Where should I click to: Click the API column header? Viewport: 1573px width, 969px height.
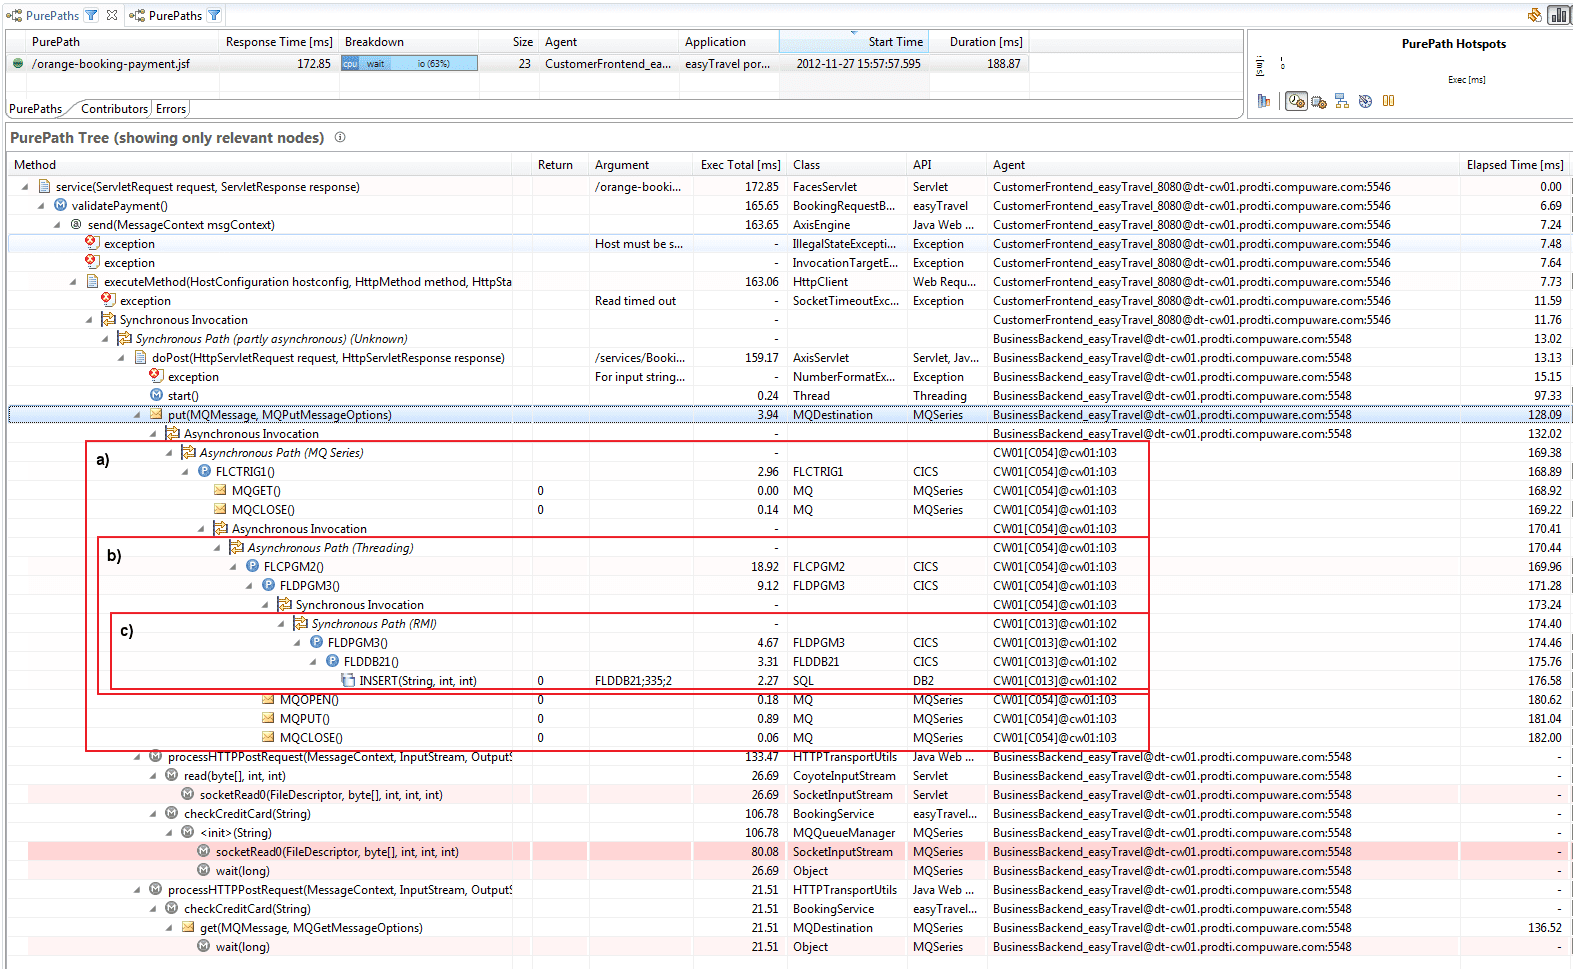[x=947, y=165]
